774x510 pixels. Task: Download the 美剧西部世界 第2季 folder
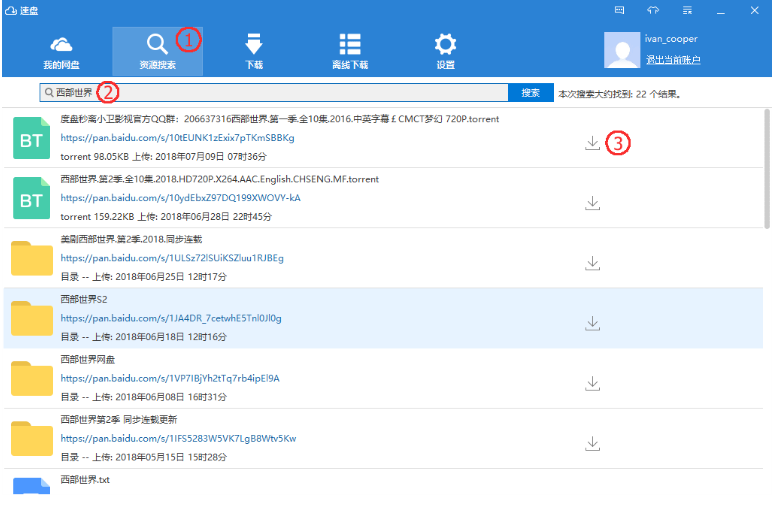(592, 263)
